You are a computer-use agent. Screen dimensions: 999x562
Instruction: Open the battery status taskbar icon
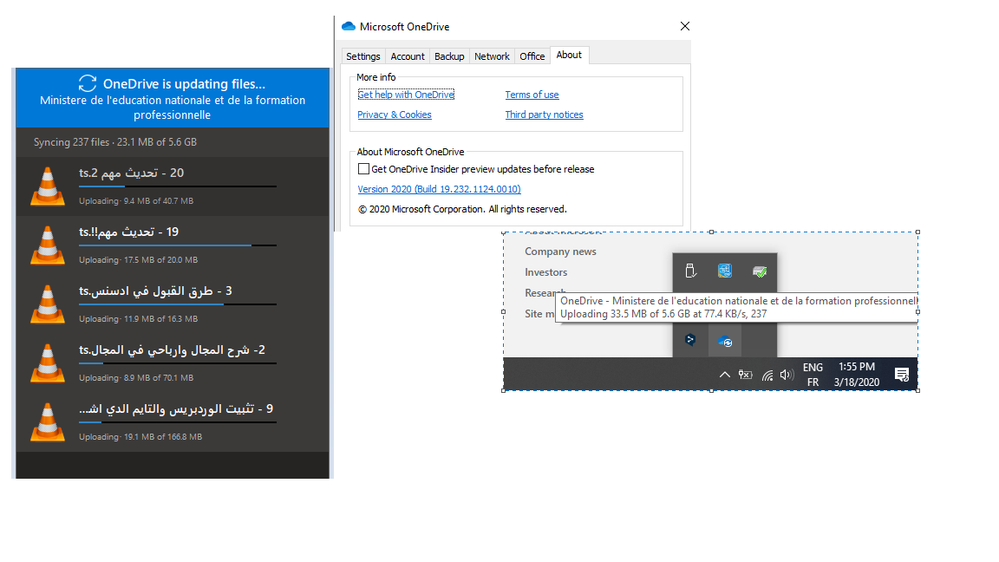coord(745,375)
